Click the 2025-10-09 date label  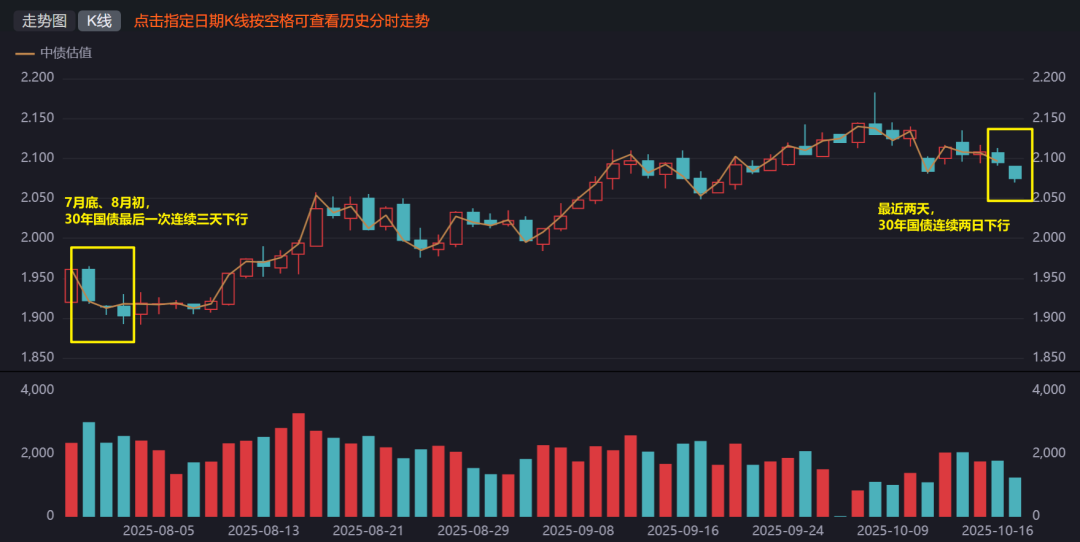[893, 530]
